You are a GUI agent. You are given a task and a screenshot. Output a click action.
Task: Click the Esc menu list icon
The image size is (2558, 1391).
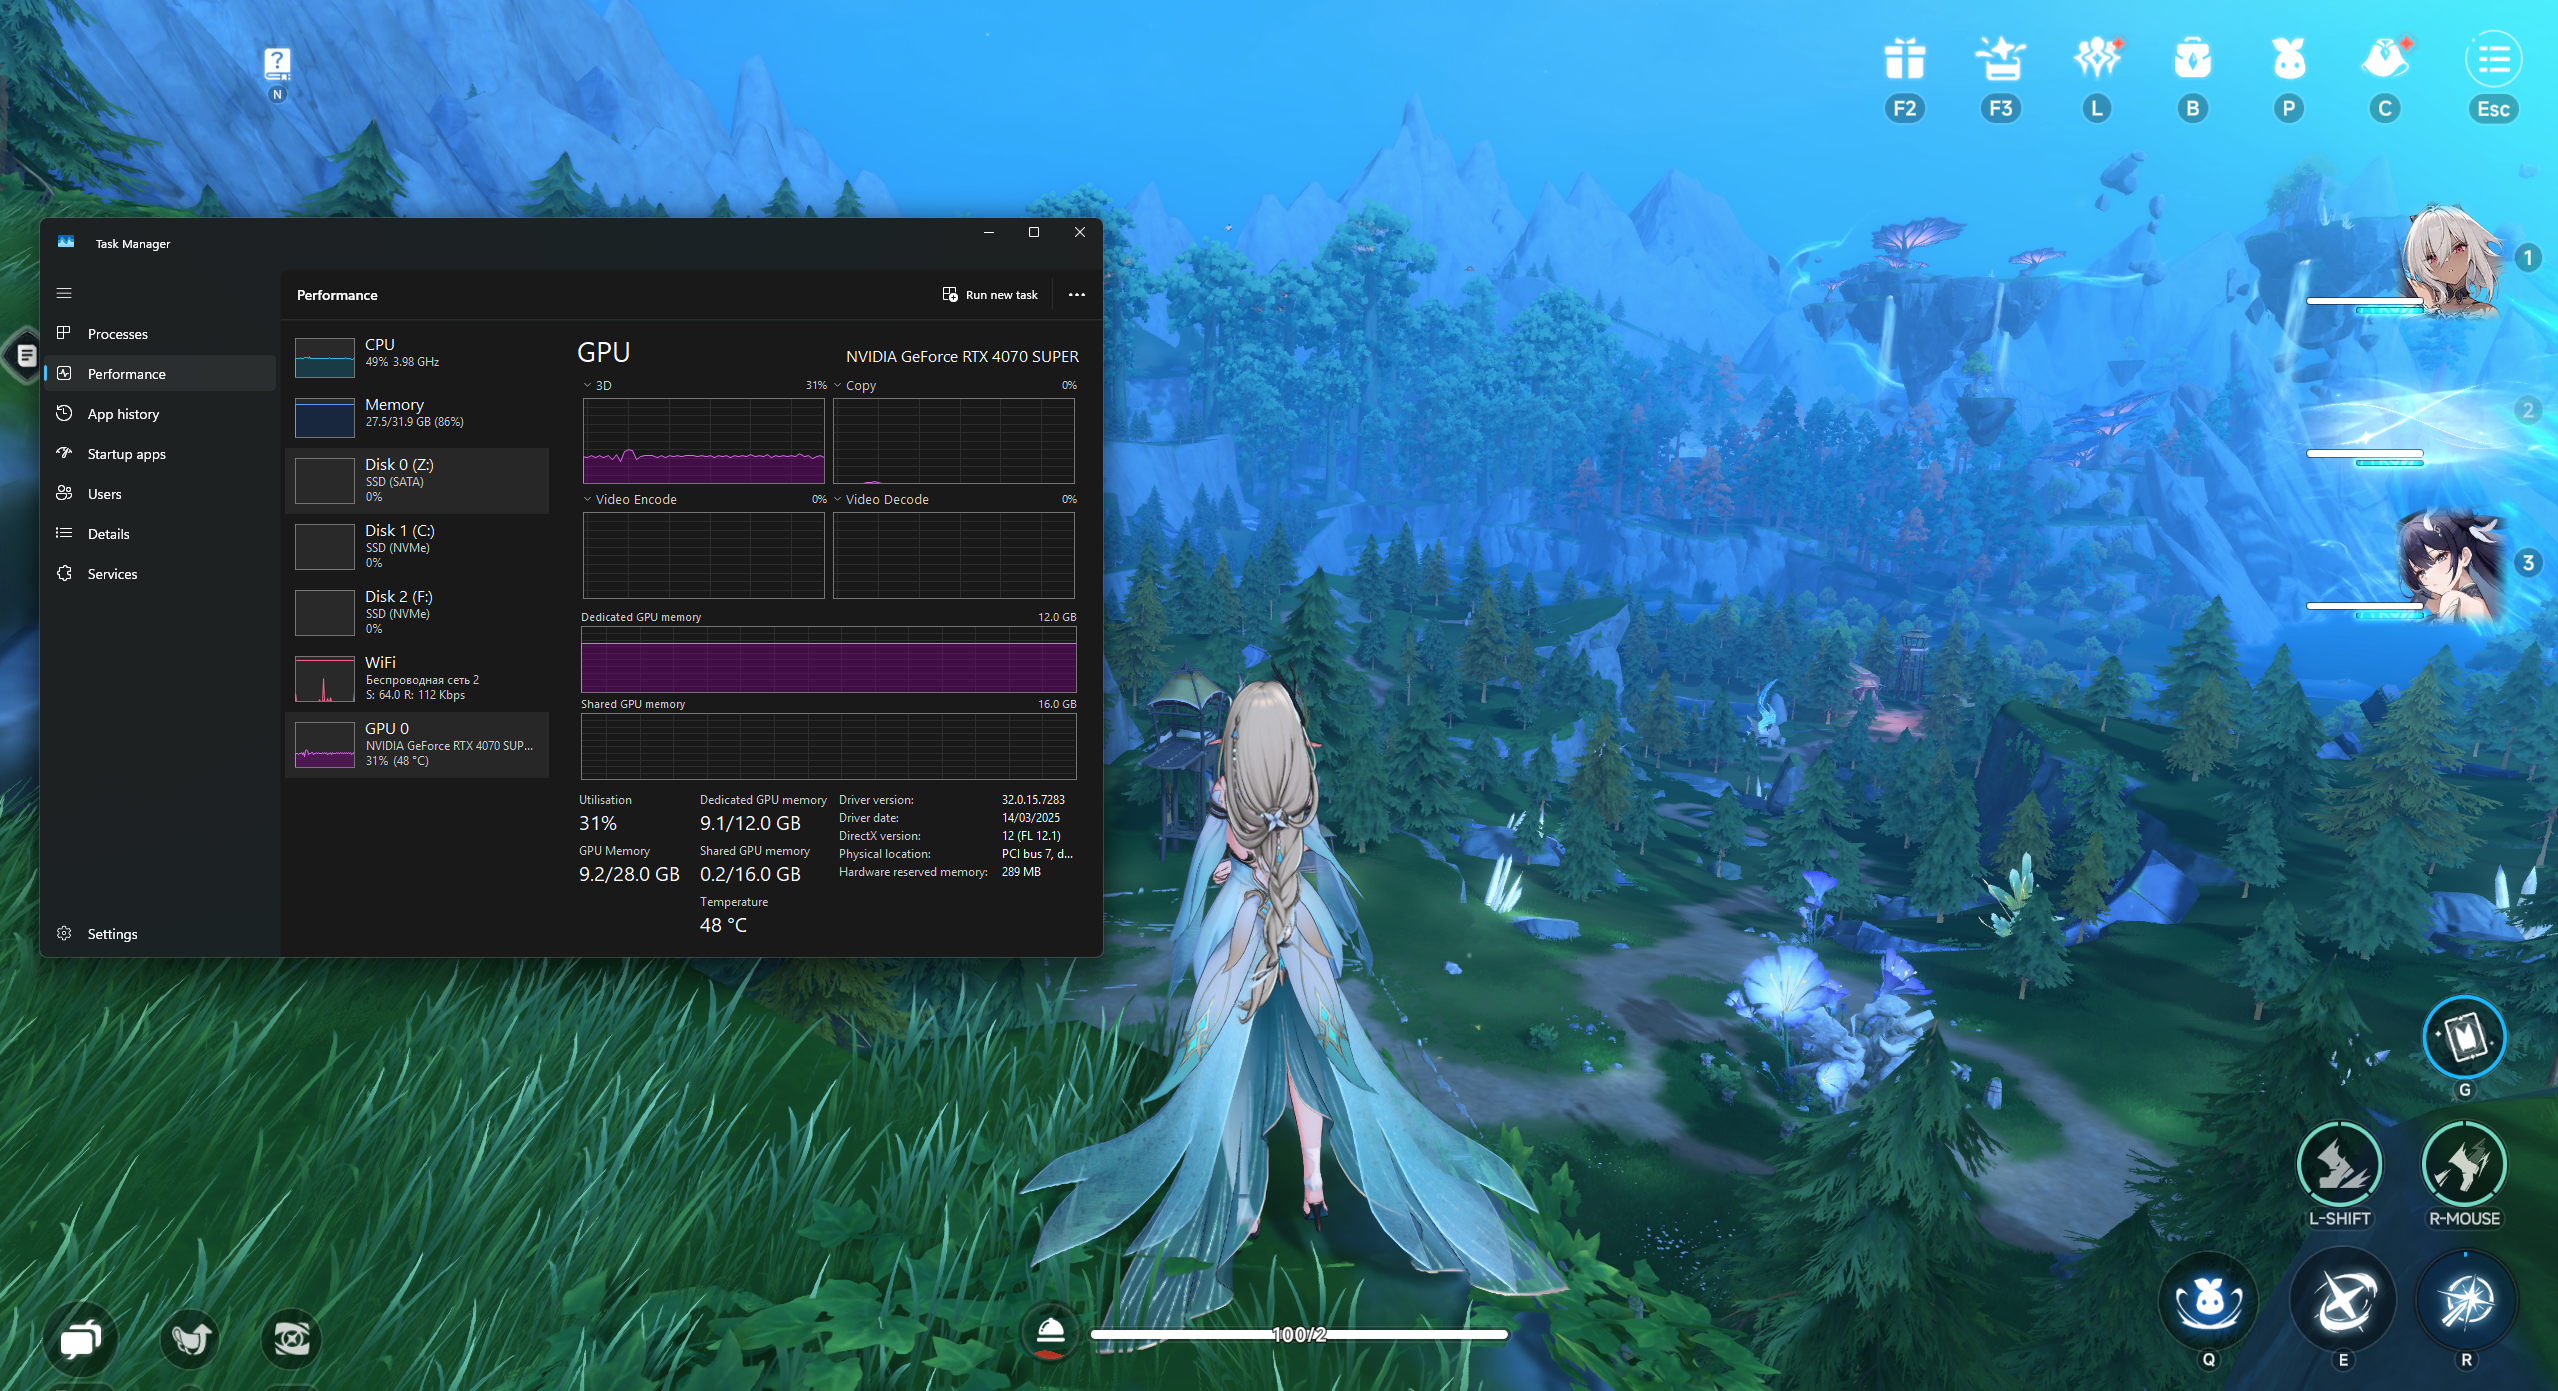(x=2493, y=60)
